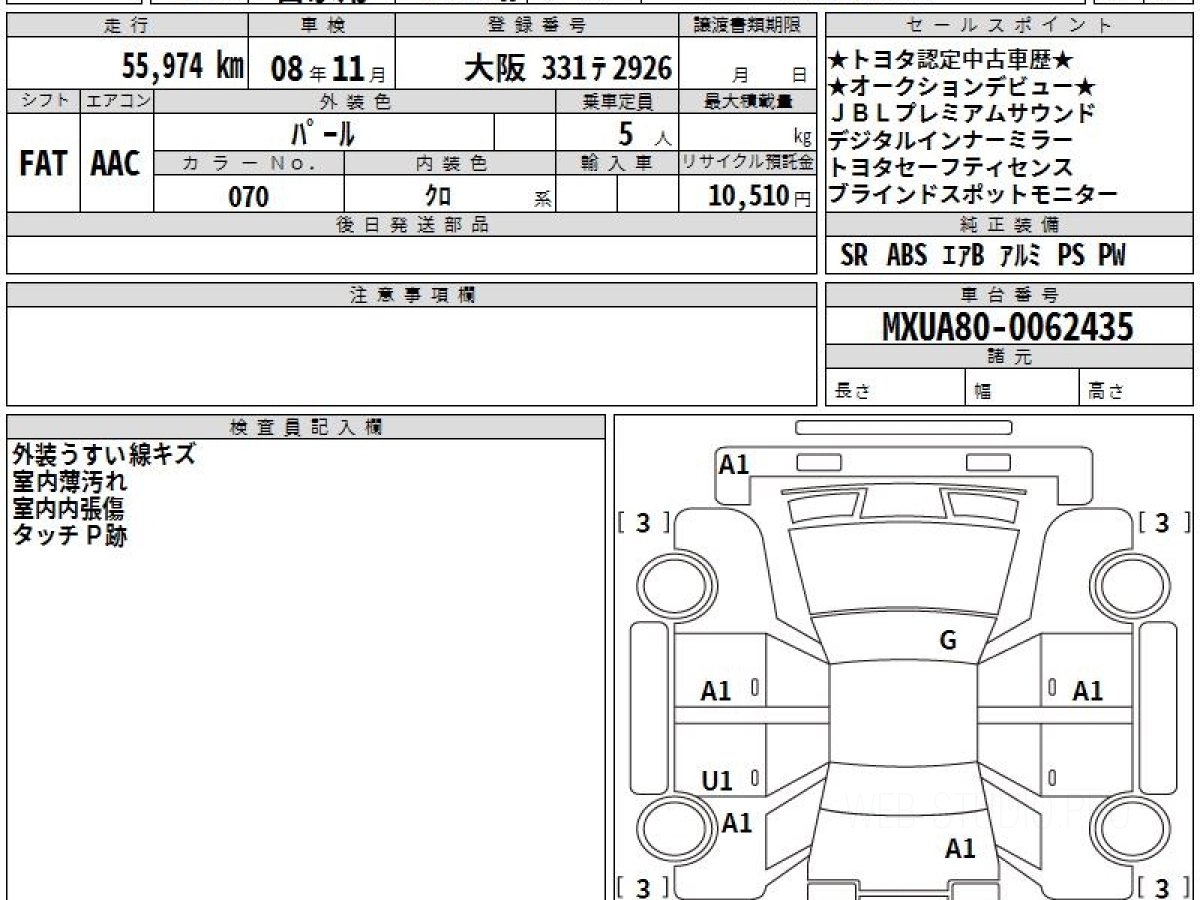This screenshot has height=900, width=1200.
Task: Click the mileage value 55,974 km
Action: [x=183, y=67]
